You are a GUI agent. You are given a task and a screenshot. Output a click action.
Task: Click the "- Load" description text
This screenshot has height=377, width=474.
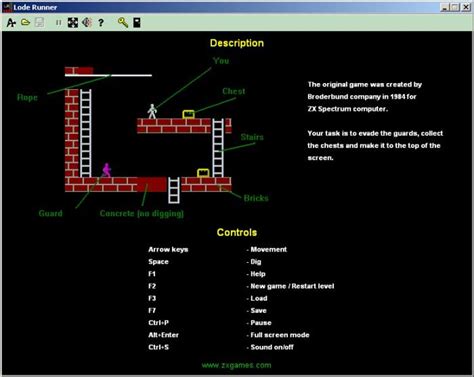[x=257, y=298]
